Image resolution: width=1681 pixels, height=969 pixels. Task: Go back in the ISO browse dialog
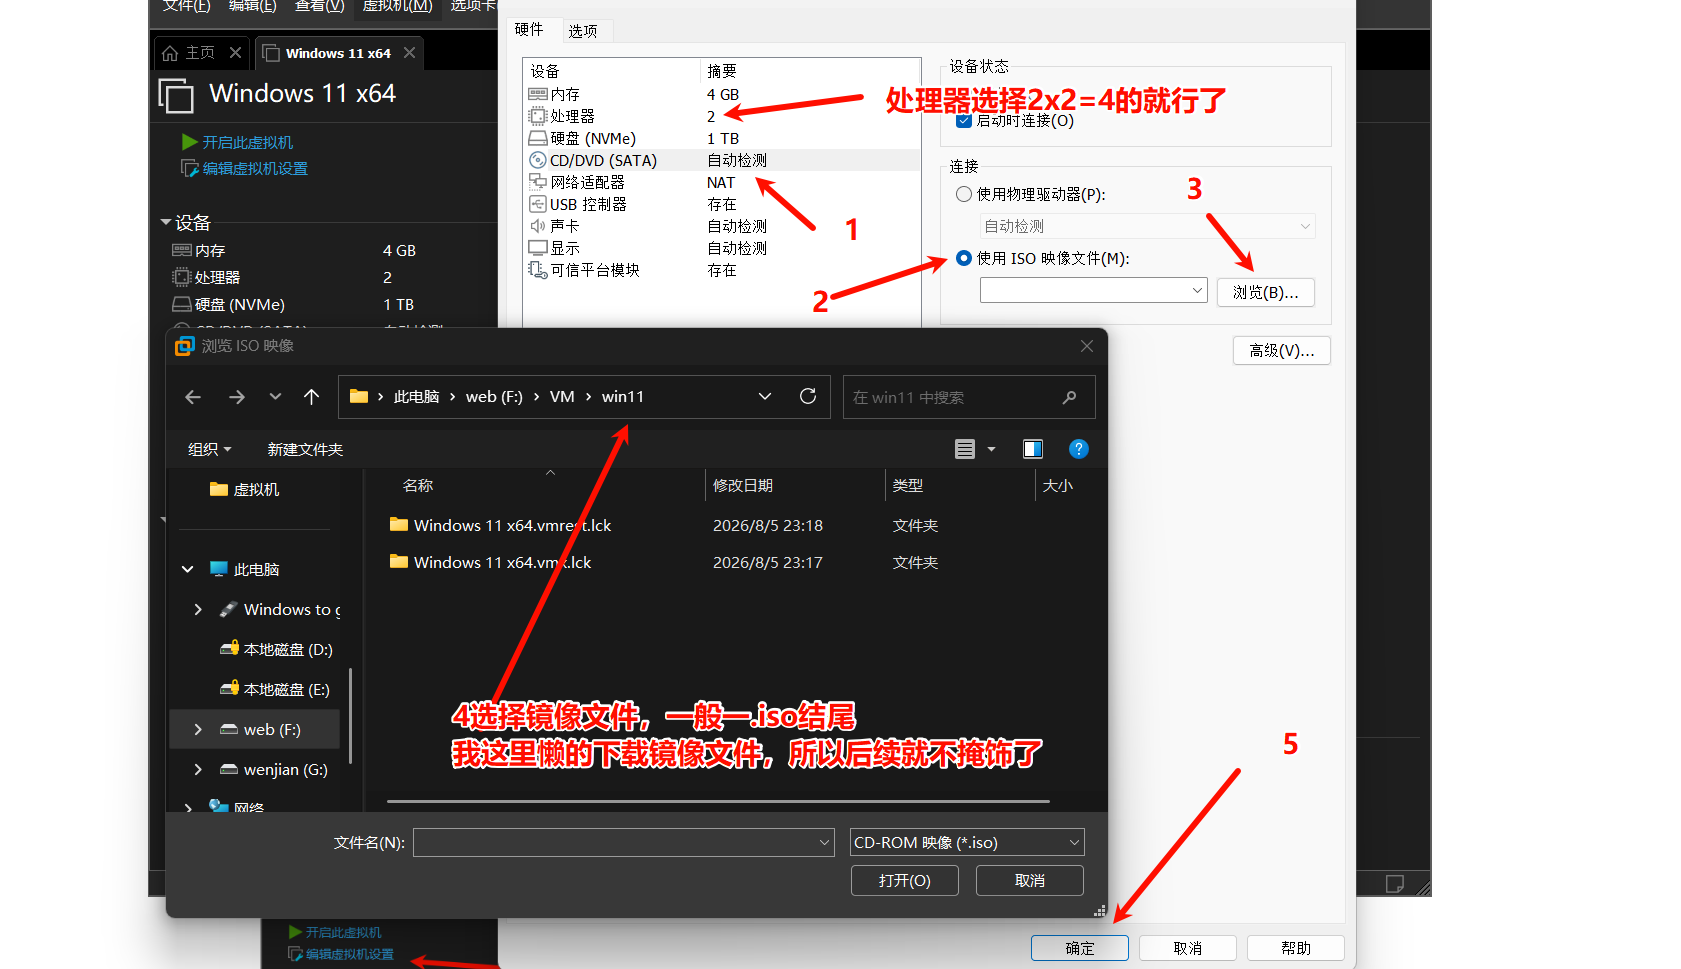tap(193, 397)
